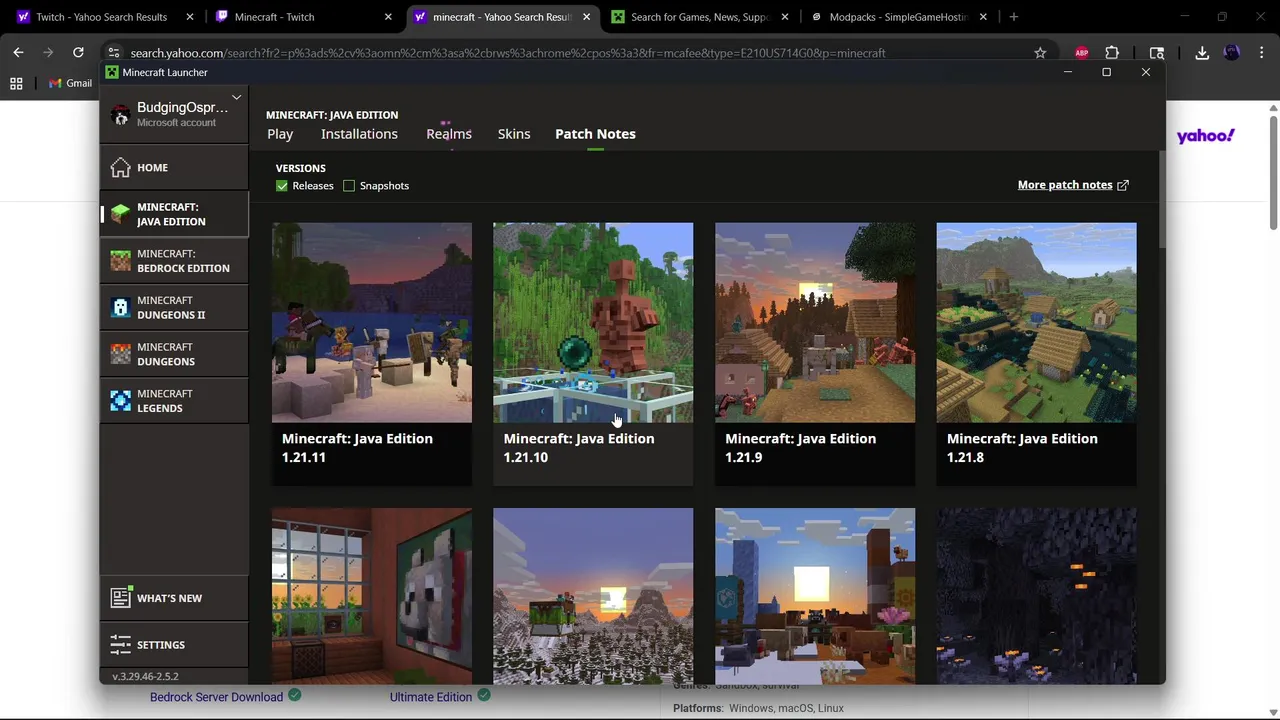Open Chrome profile avatar
1280x720 pixels.
[1232, 53]
